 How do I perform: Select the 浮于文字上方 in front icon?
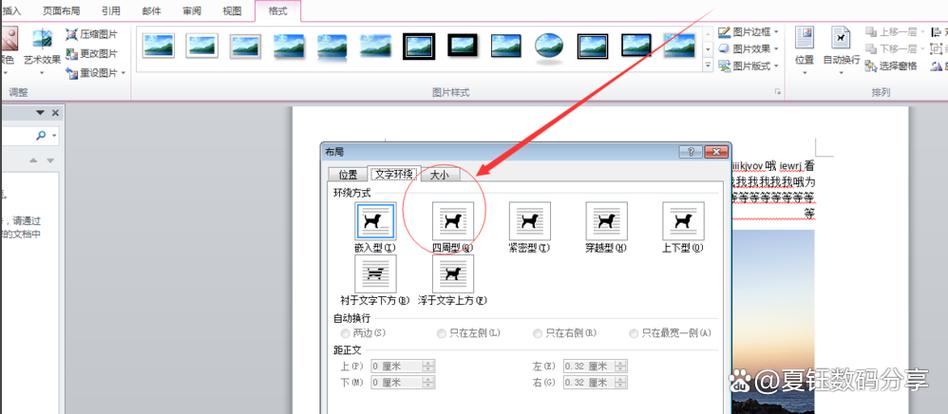pos(453,274)
